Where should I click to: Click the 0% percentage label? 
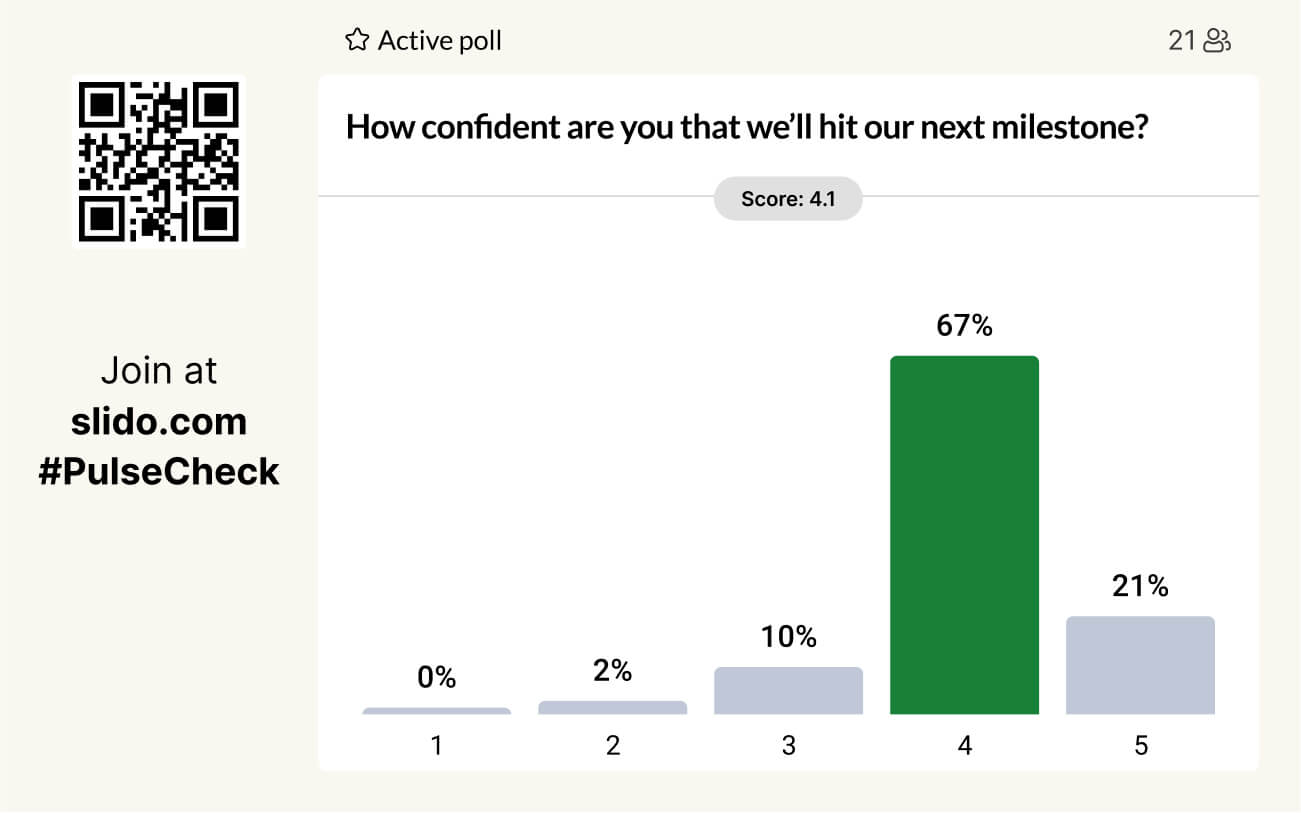pyautogui.click(x=436, y=677)
